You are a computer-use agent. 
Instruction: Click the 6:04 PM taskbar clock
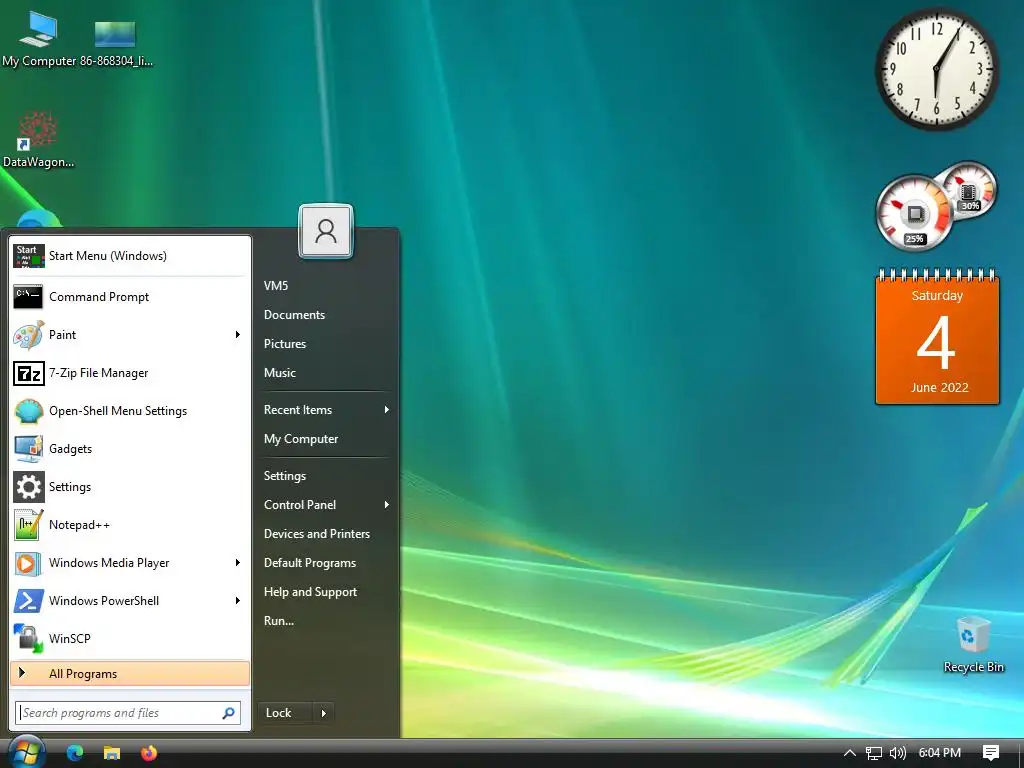(x=939, y=753)
